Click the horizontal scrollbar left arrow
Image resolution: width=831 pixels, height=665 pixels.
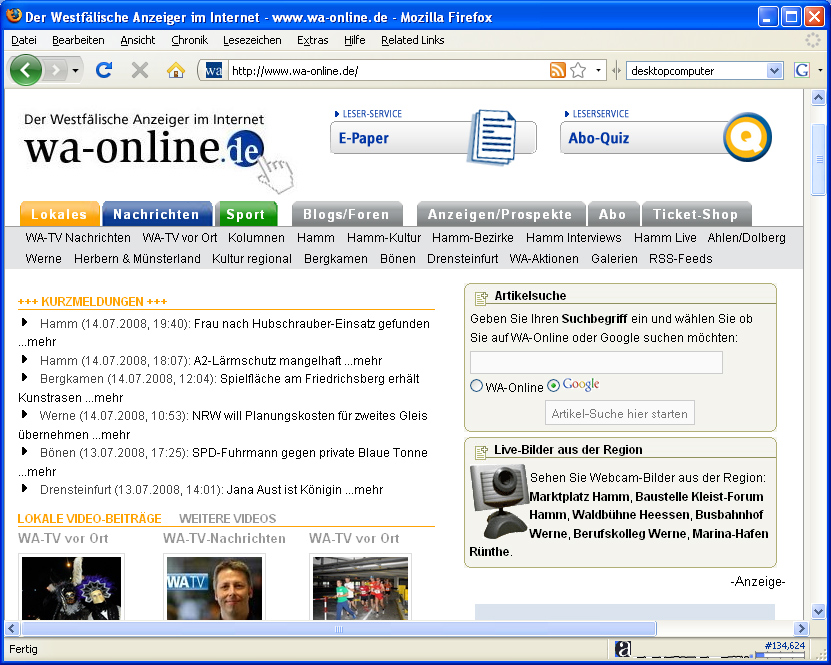[12, 629]
